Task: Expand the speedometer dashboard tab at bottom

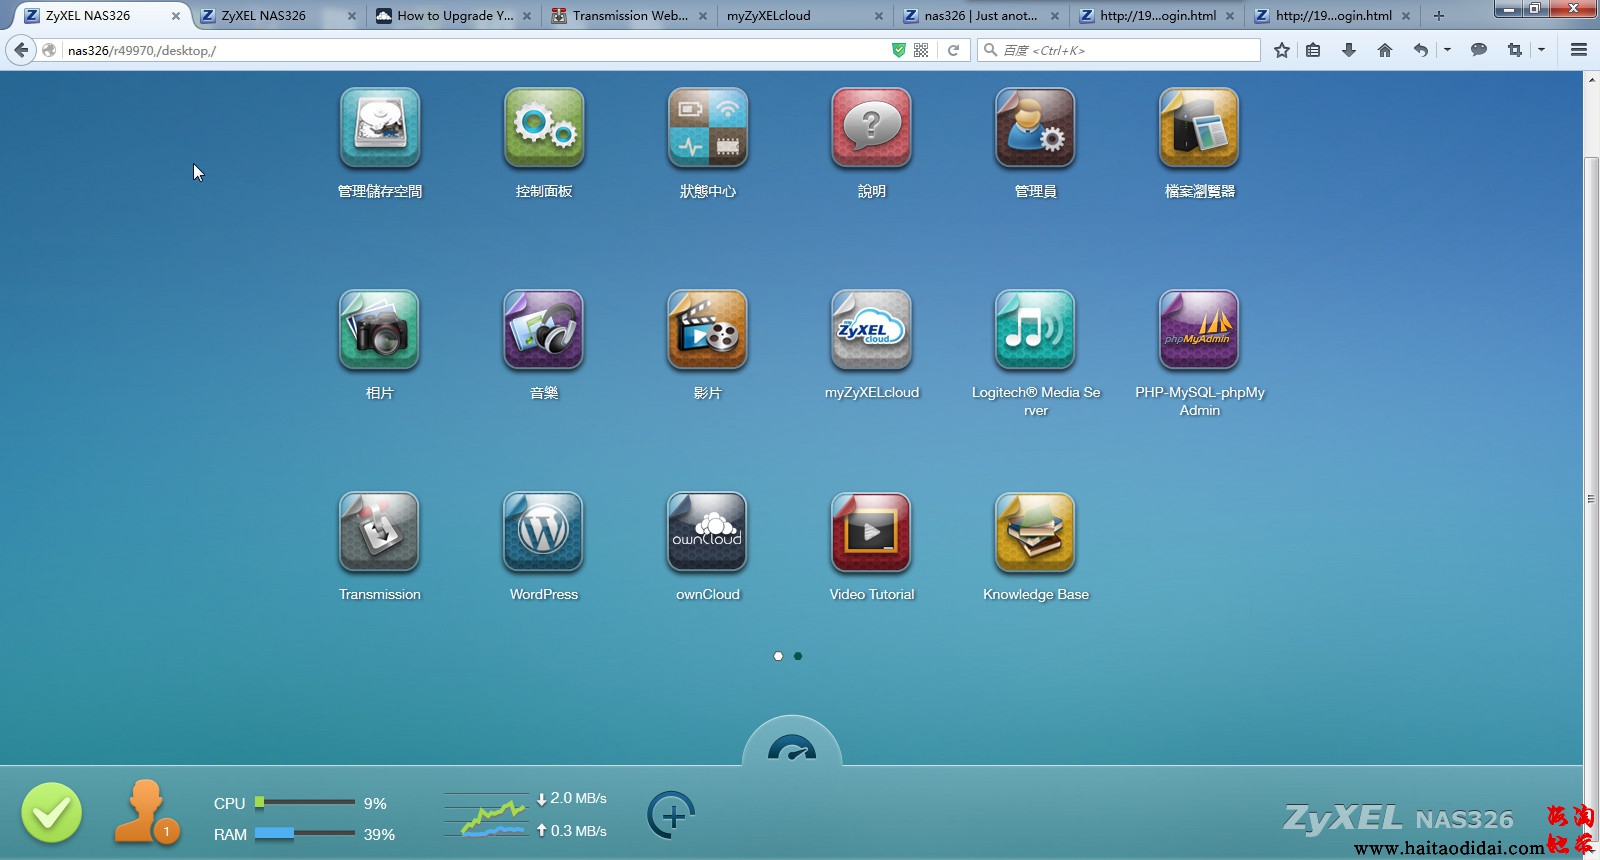Action: tap(792, 747)
